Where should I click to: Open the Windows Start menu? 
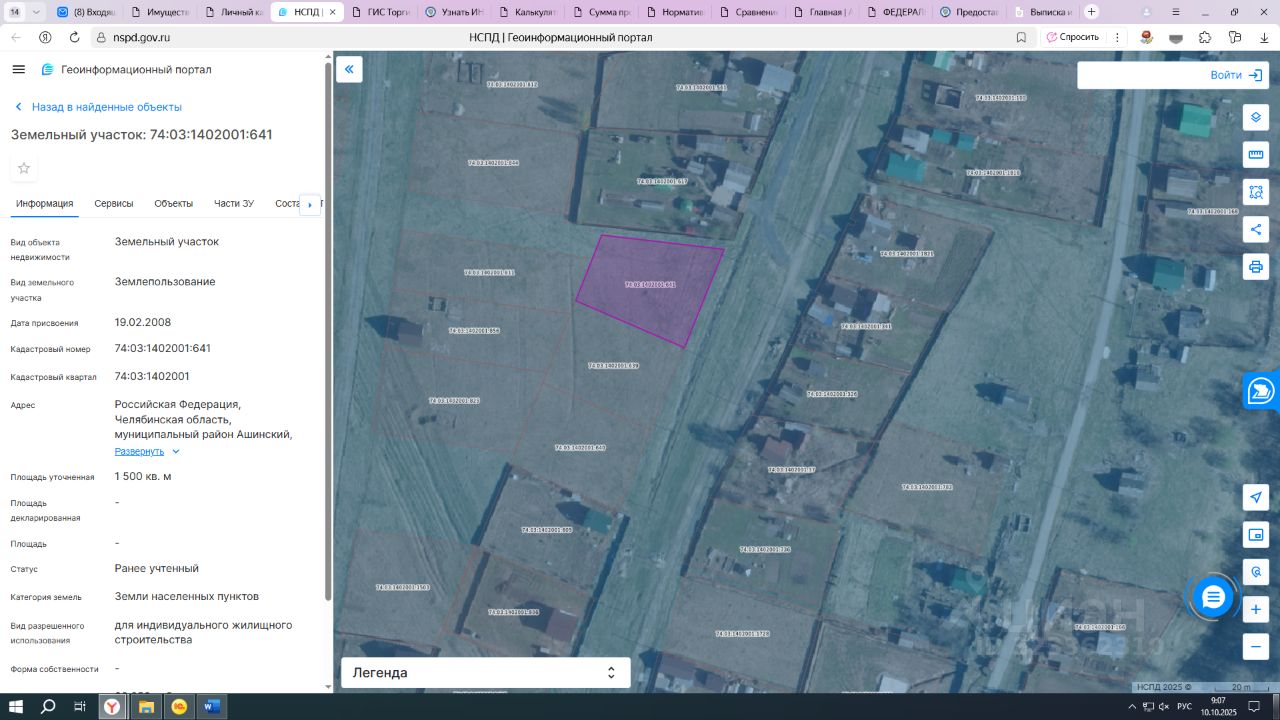[17, 707]
